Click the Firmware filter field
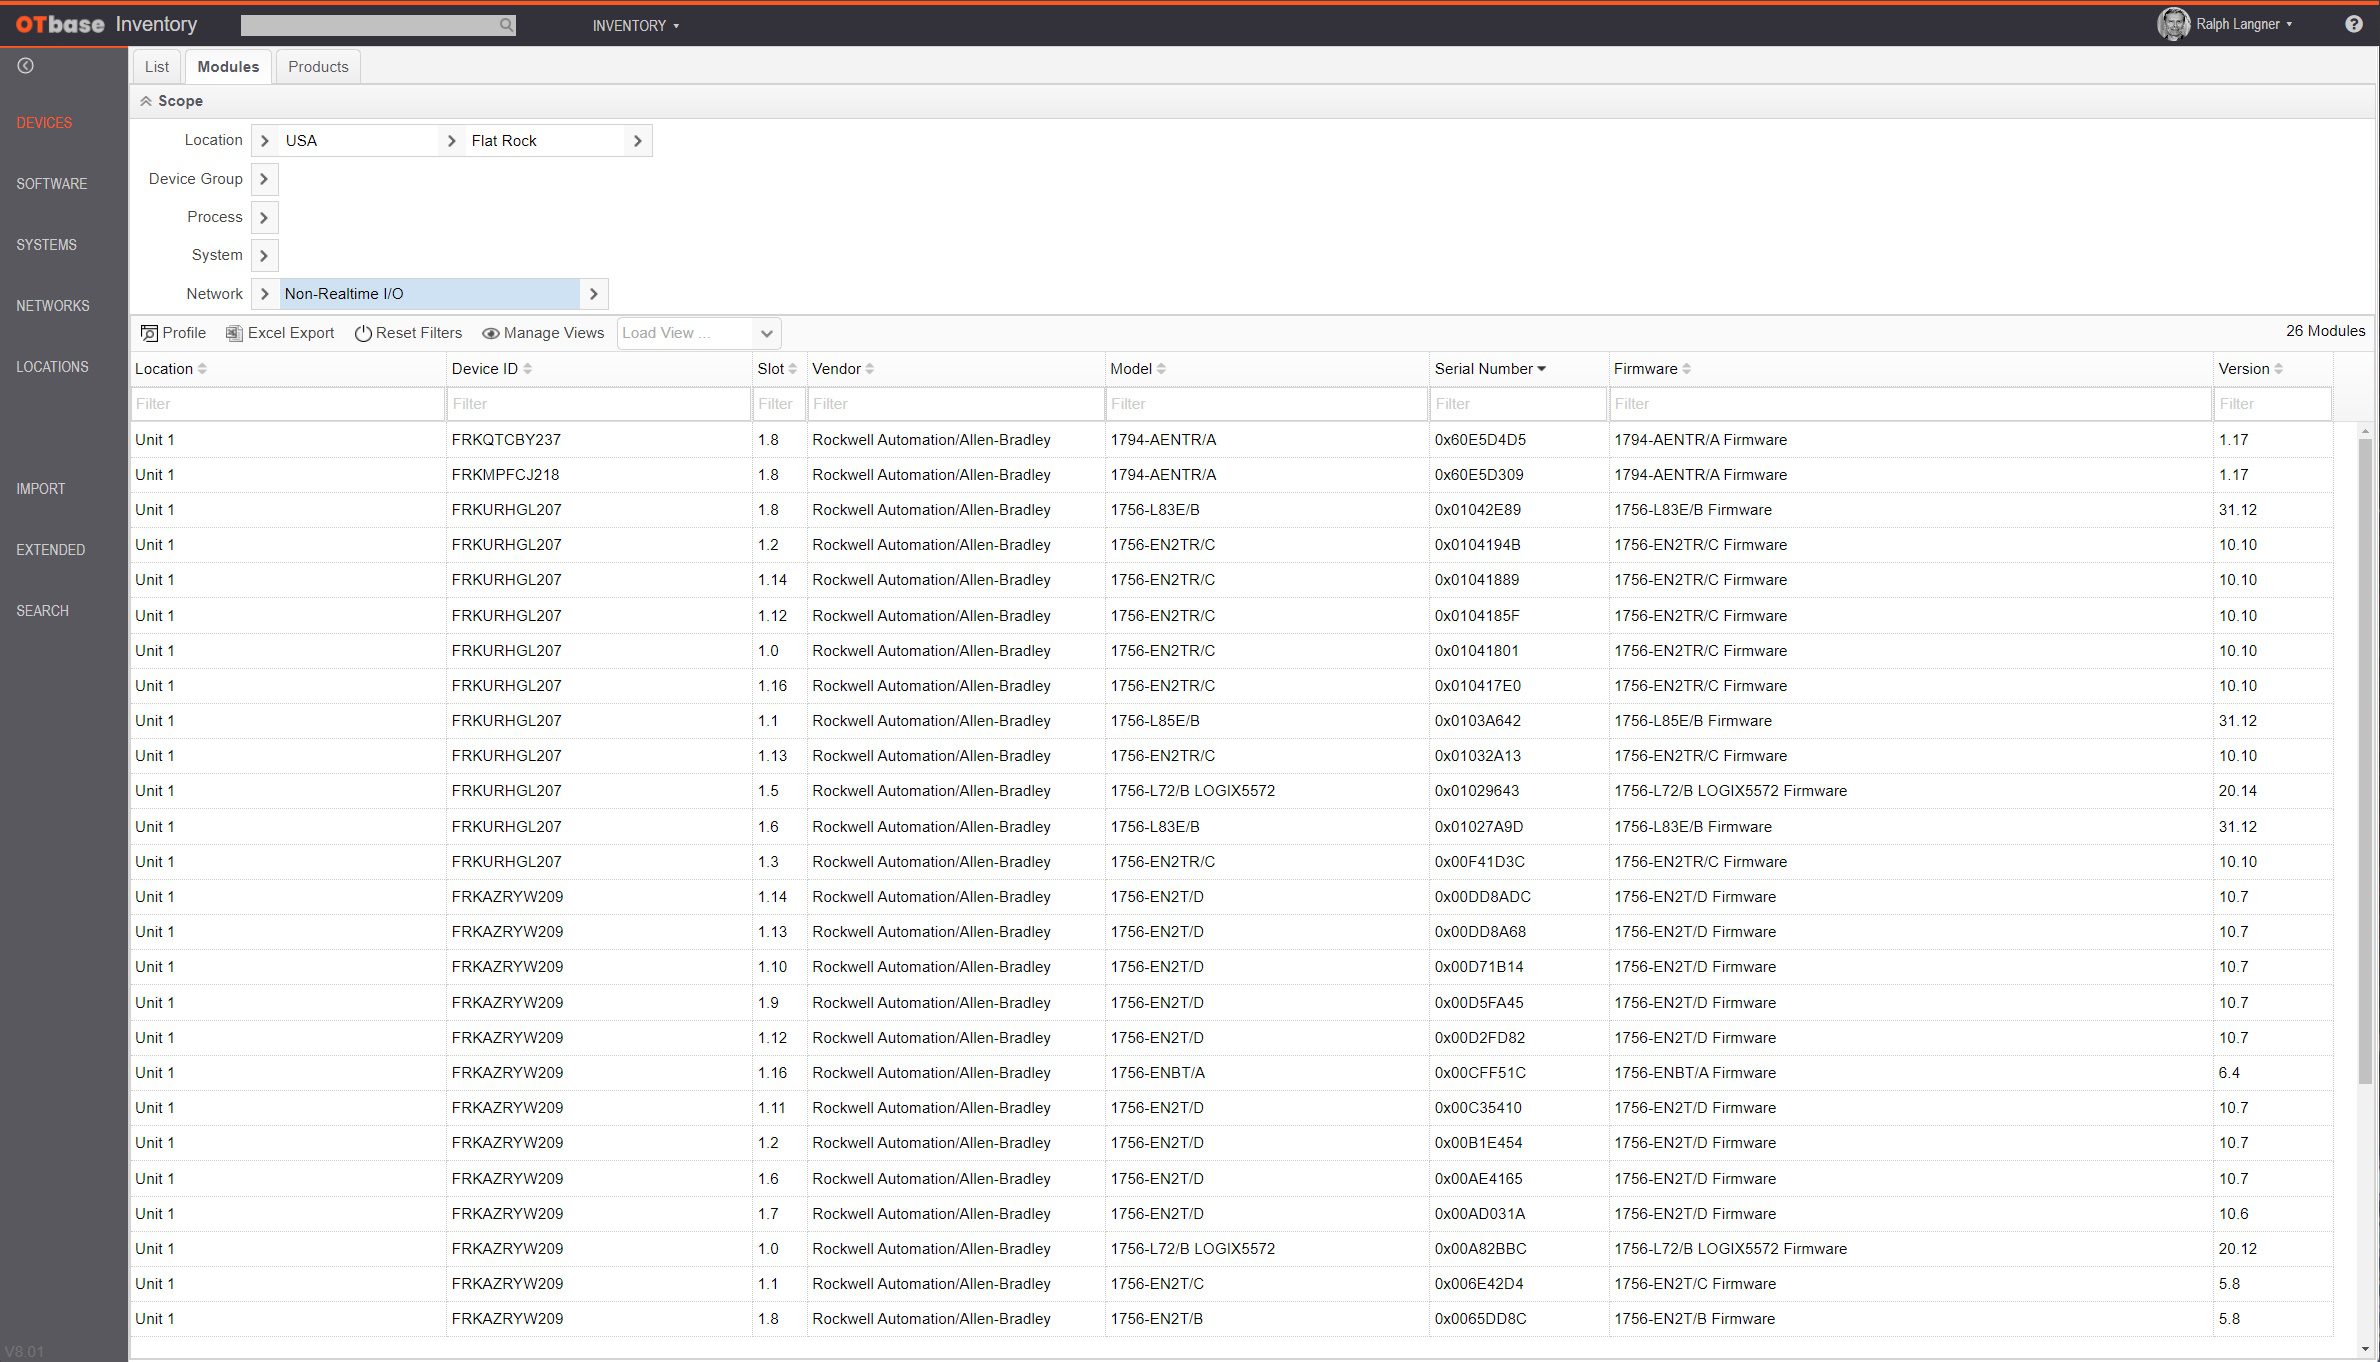Viewport: 2380px width, 1362px height. [x=1910, y=404]
